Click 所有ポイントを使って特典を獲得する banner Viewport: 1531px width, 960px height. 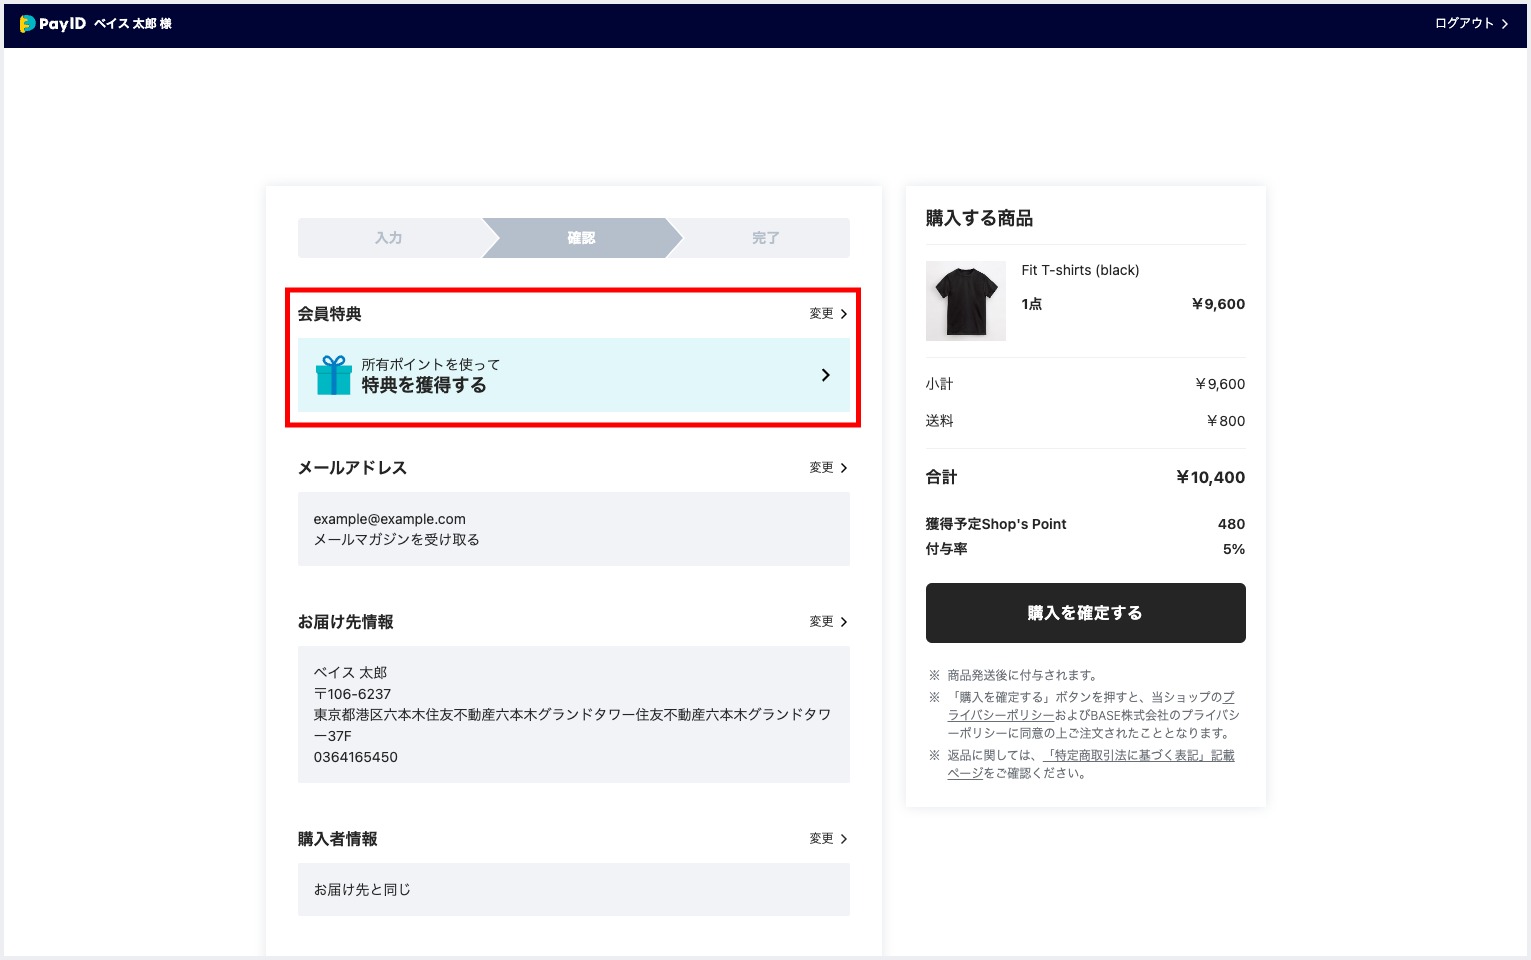574,375
